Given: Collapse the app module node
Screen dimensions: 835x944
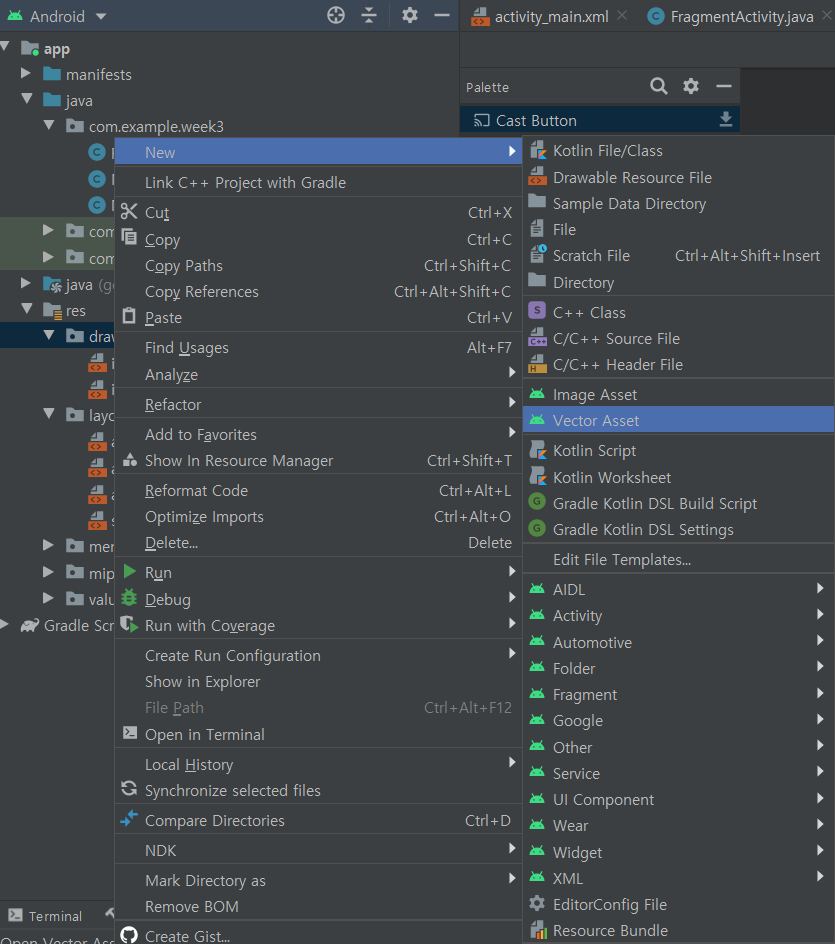Looking at the screenshot, I should tap(6, 47).
